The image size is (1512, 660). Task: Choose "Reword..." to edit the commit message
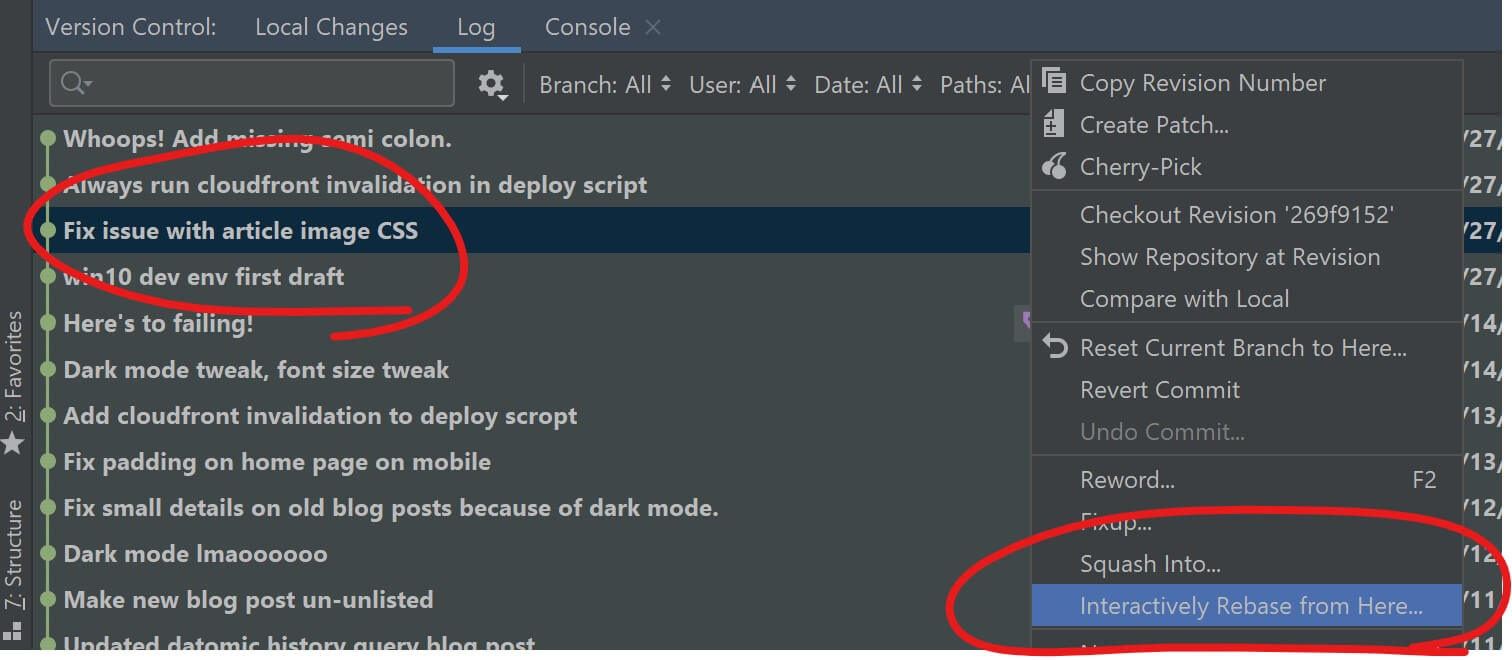point(1127,479)
